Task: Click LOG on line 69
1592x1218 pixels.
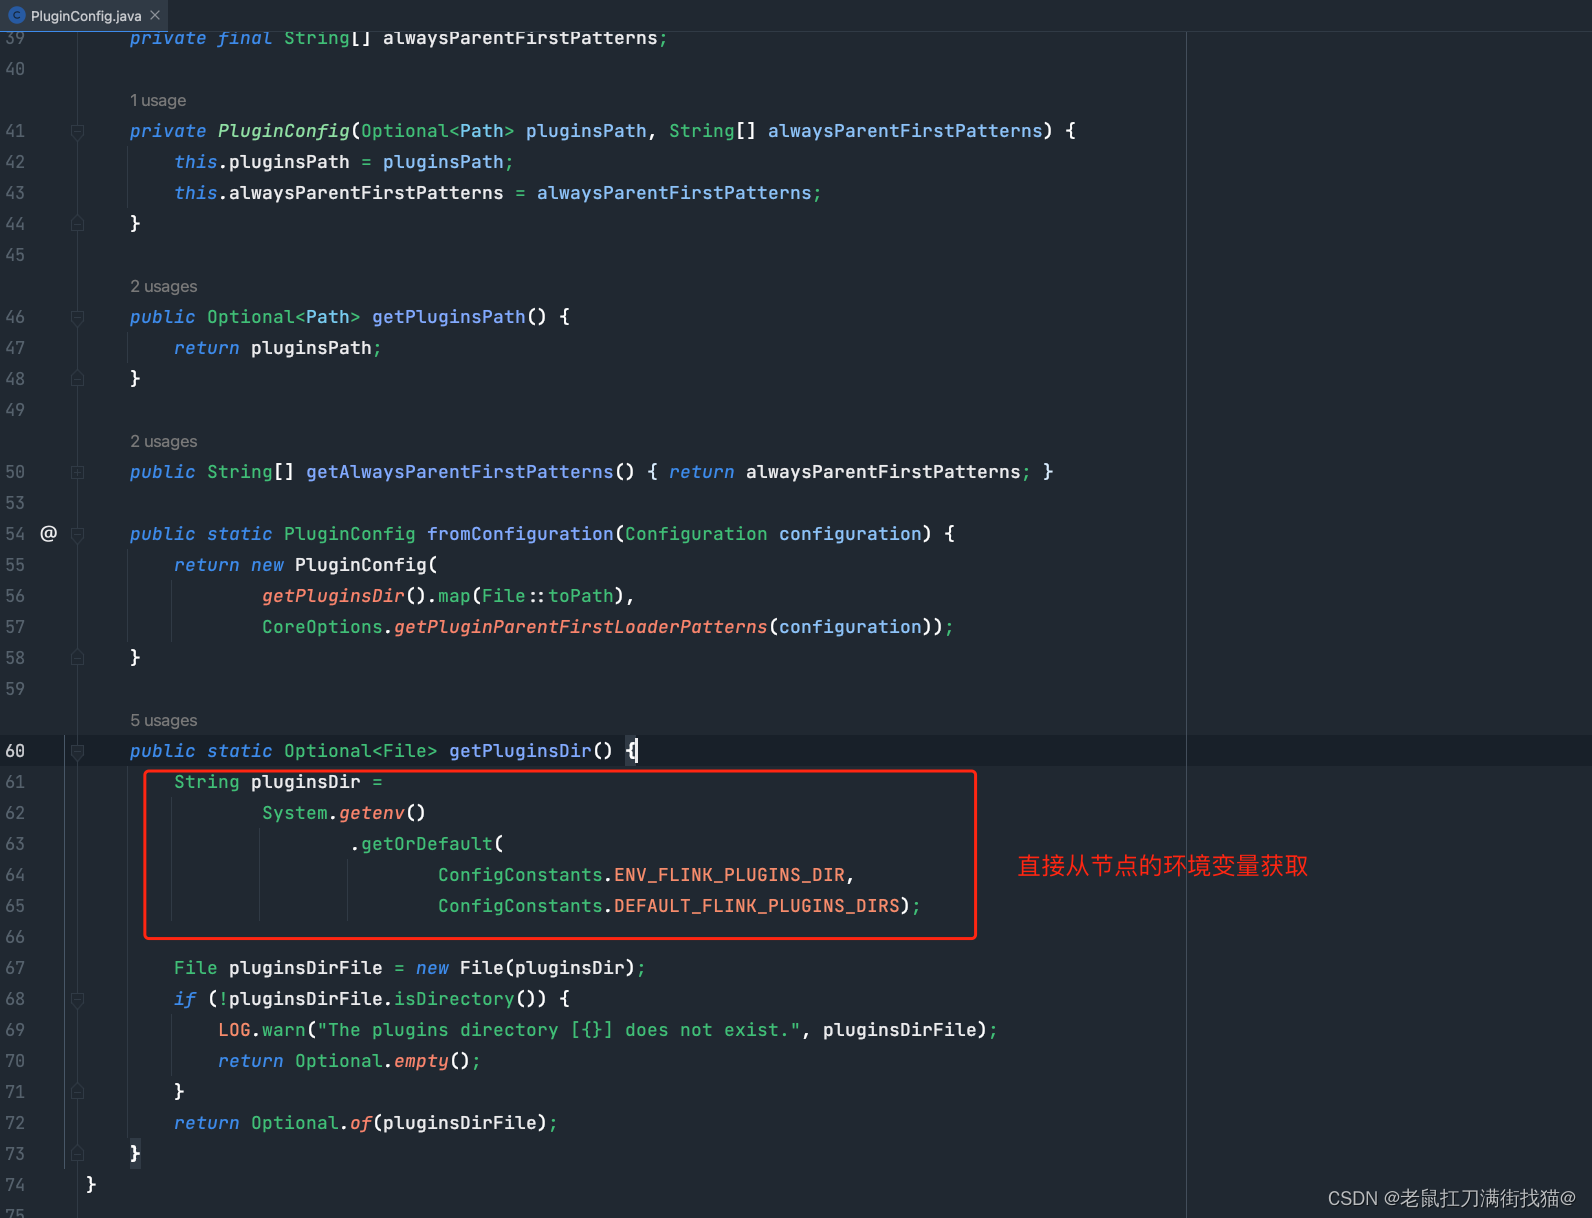Action: click(x=234, y=1030)
